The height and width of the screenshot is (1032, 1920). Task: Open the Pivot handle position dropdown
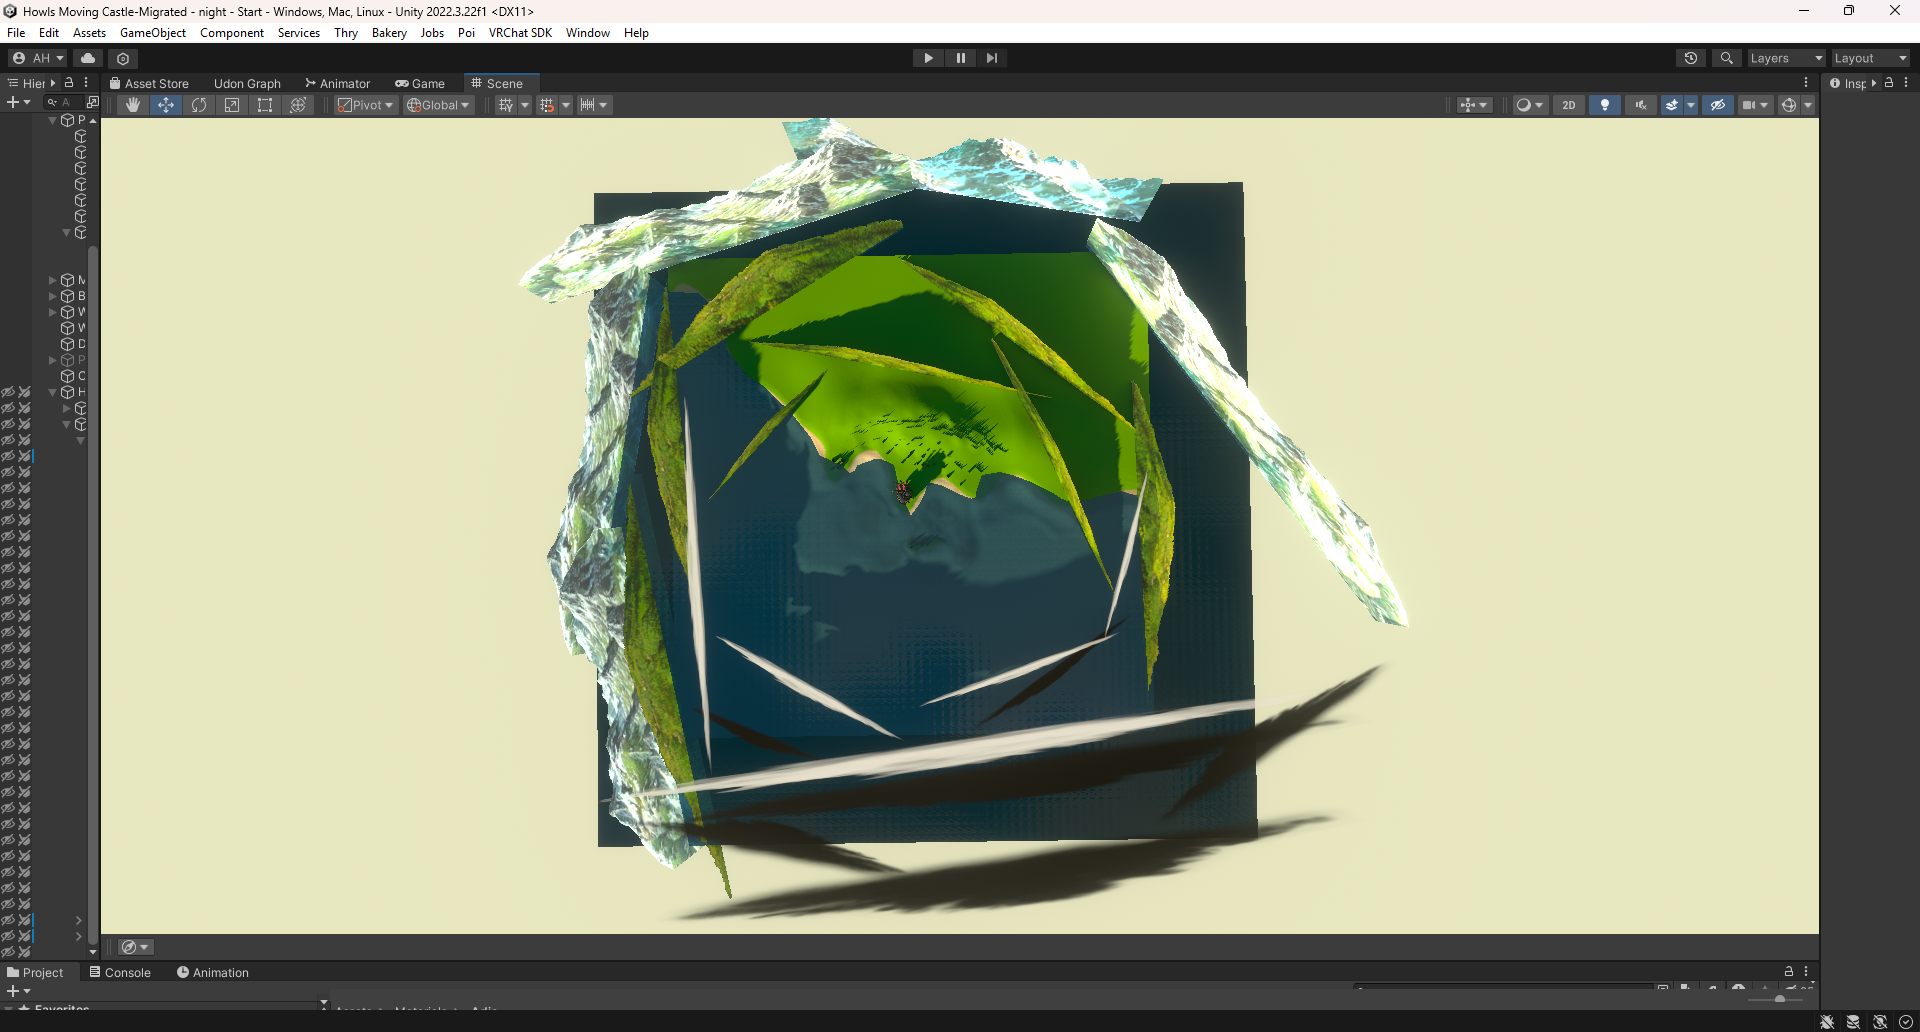pyautogui.click(x=366, y=105)
